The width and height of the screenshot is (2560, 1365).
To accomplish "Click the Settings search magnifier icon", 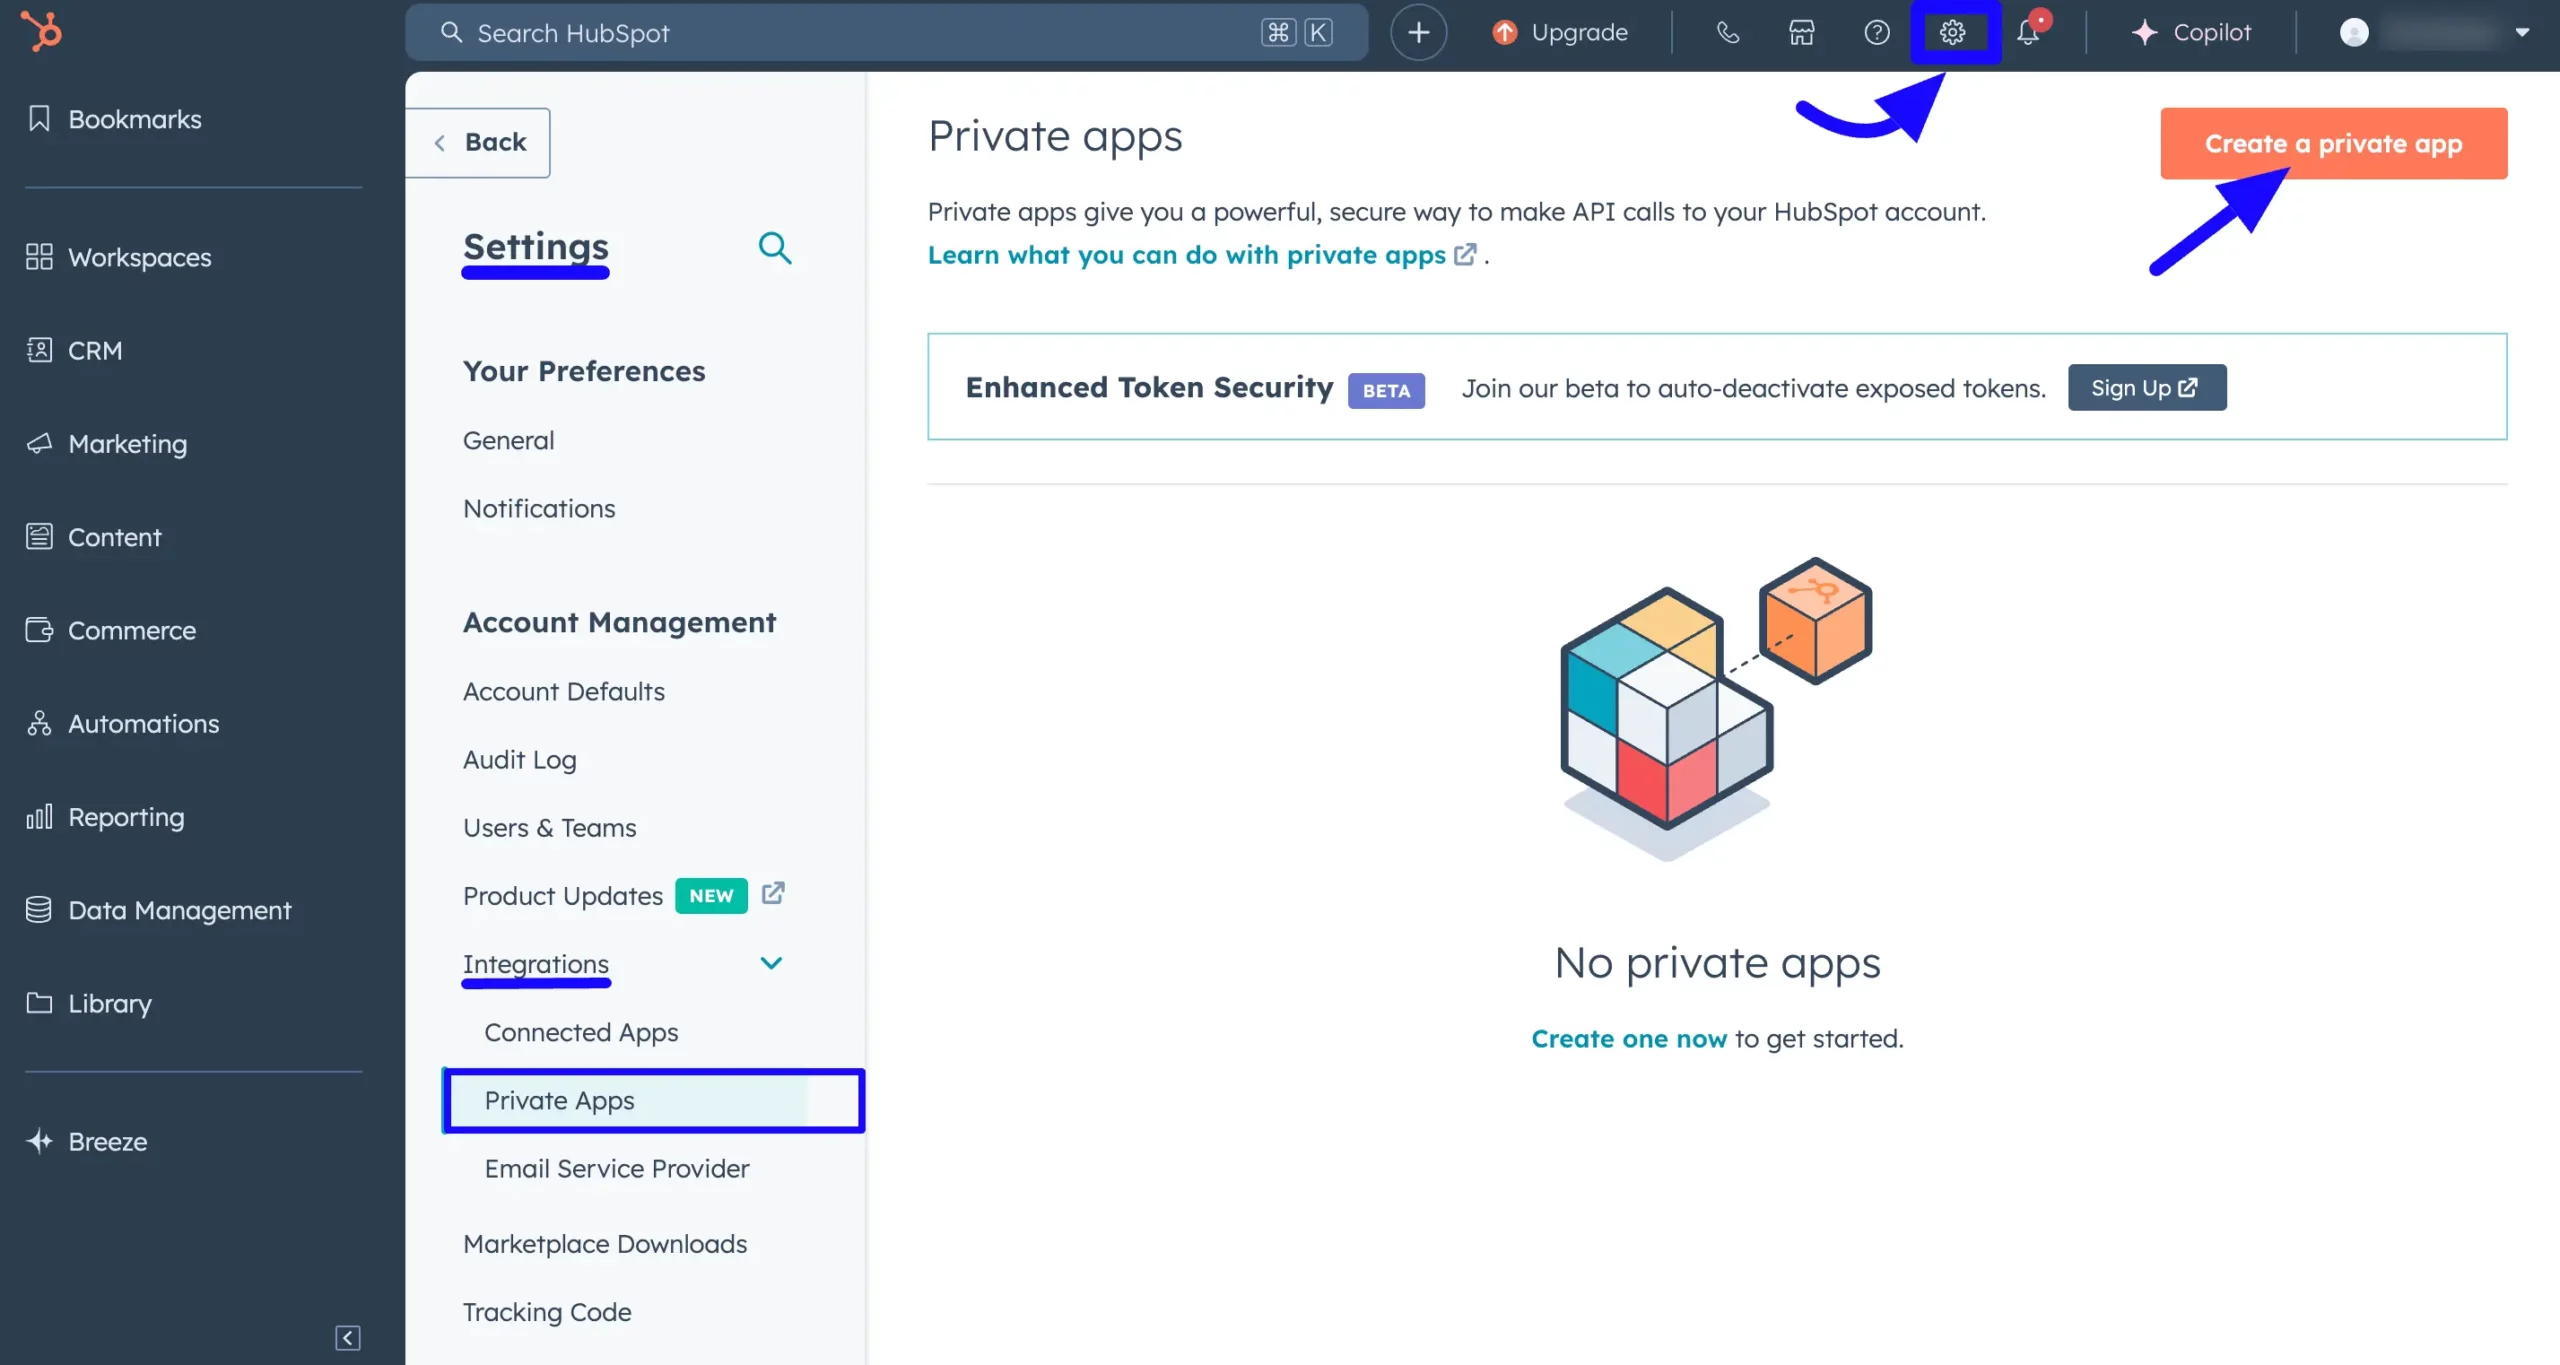I will 775,247.
